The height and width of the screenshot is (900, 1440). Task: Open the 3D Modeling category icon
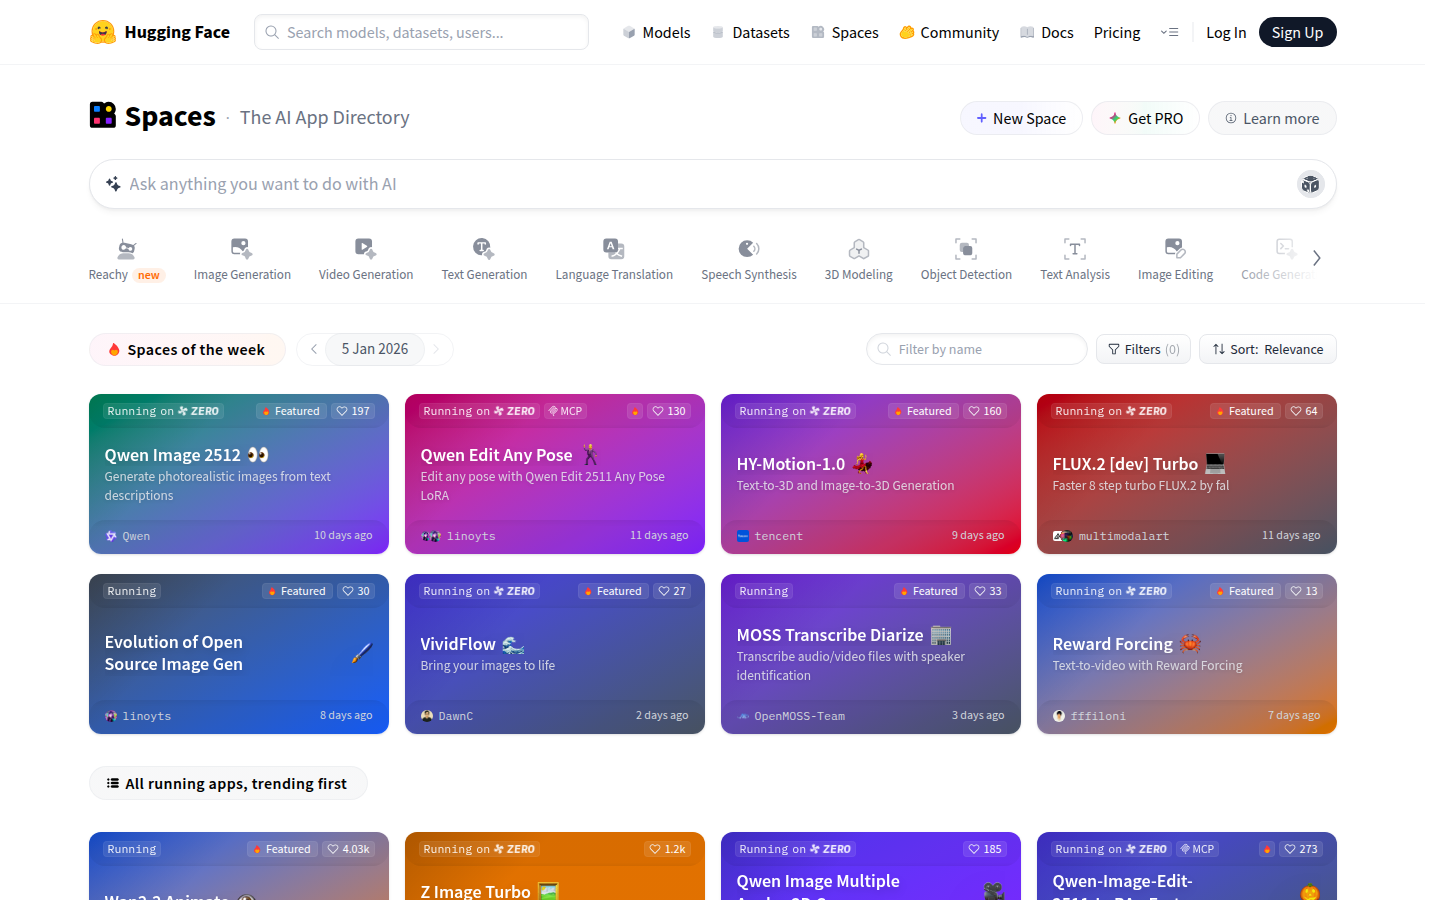[858, 248]
